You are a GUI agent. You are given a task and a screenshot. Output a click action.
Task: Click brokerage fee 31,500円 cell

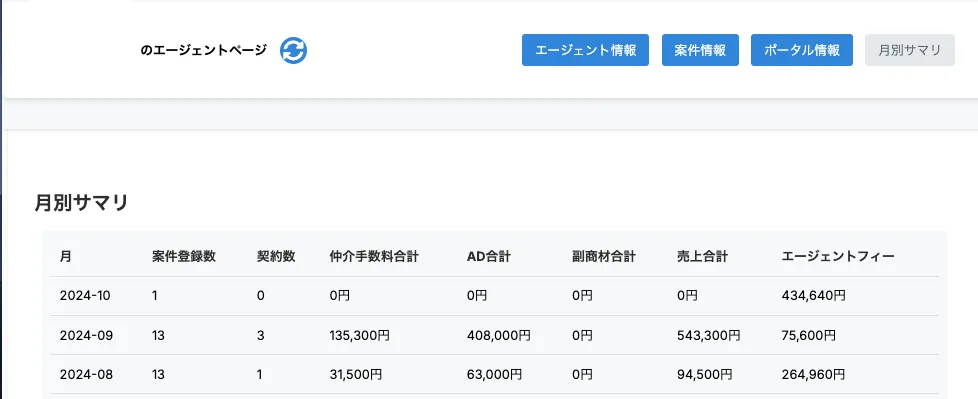356,375
